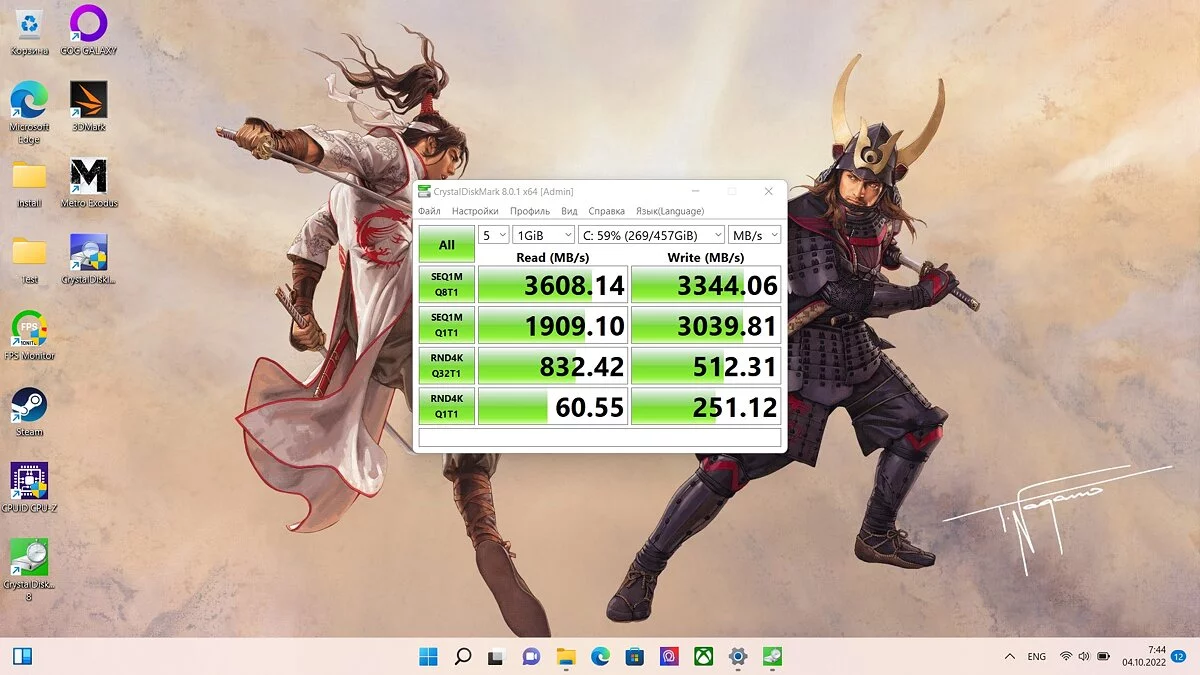Viewport: 1200px width, 675px height.
Task: Open the FPS Monitor desktop icon
Action: coord(29,330)
